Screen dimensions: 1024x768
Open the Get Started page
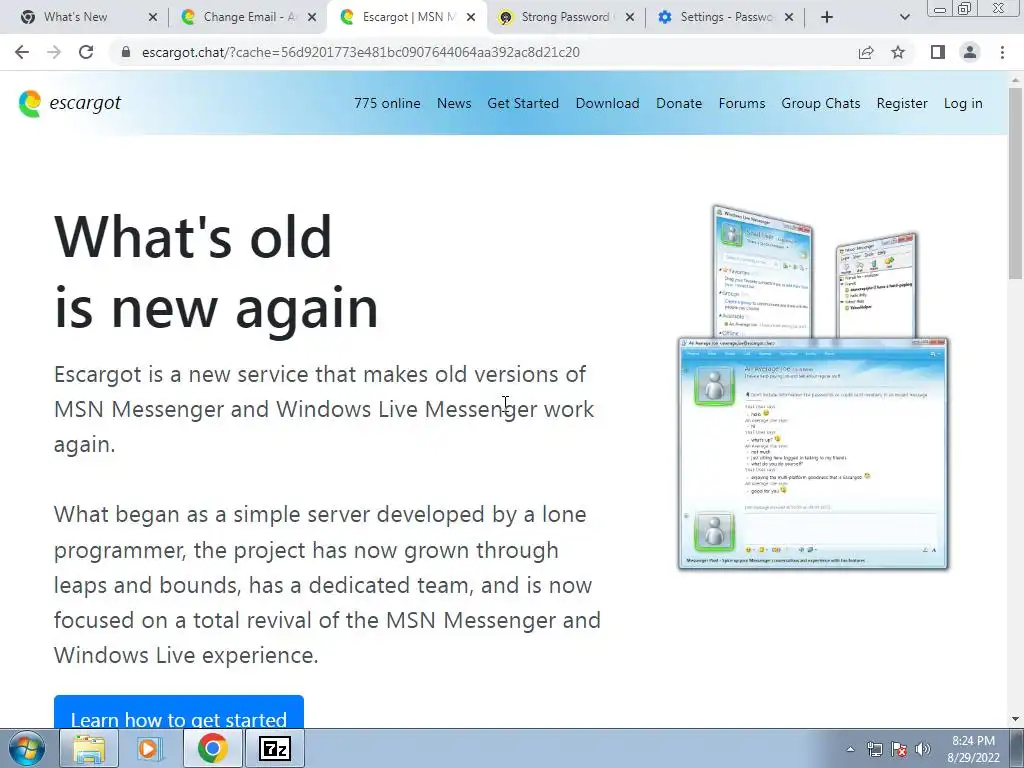[x=523, y=103]
